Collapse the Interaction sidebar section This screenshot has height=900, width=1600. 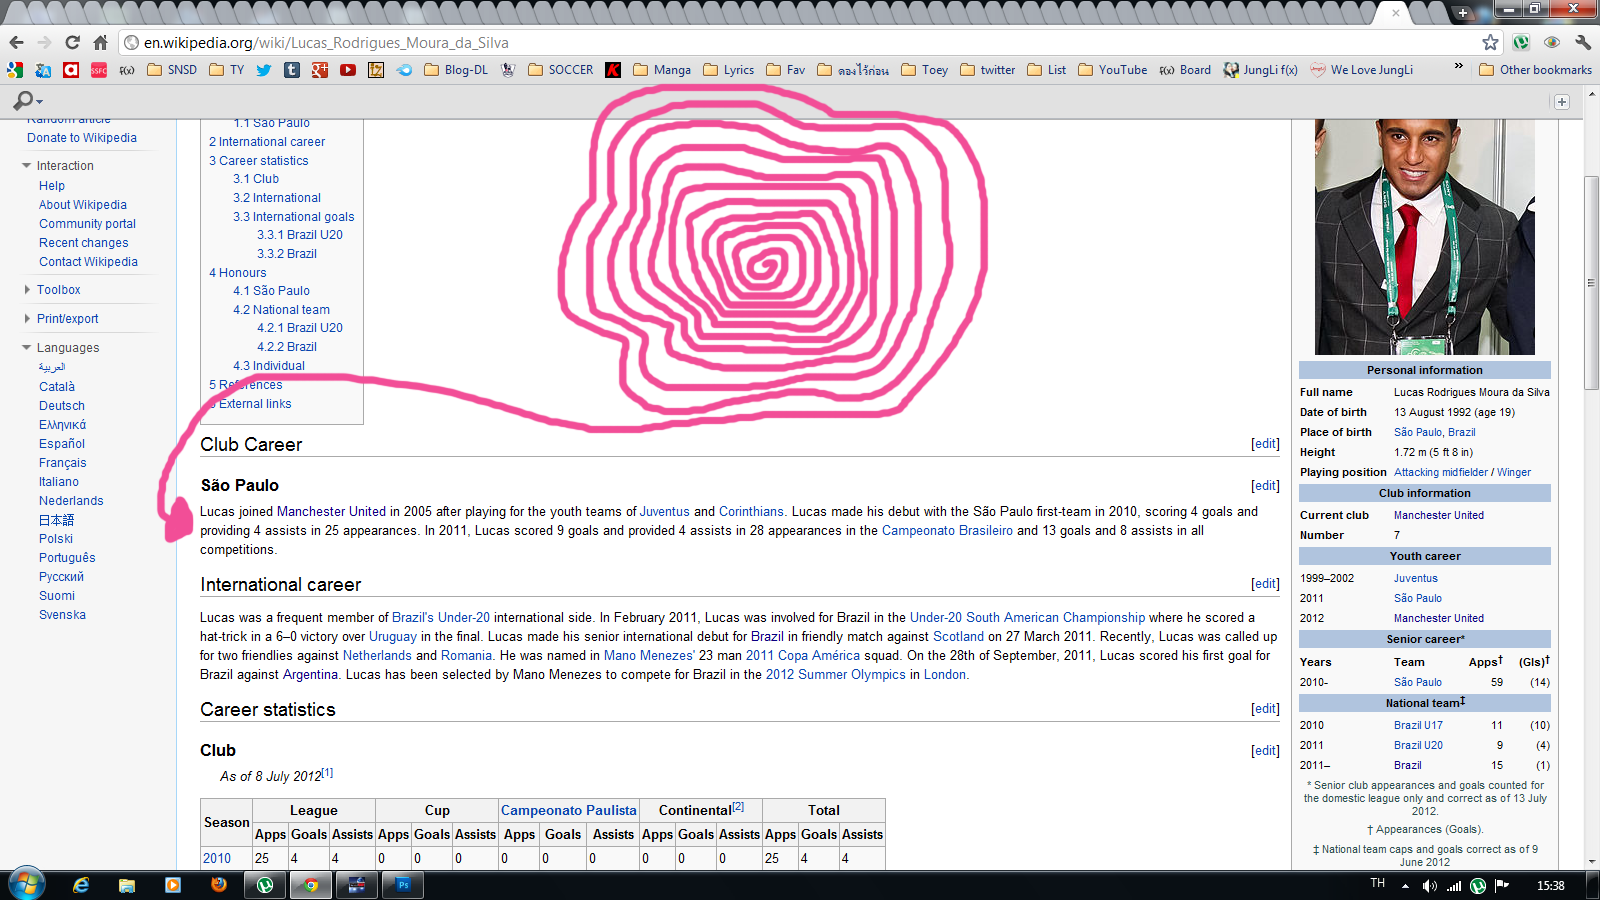tap(27, 166)
